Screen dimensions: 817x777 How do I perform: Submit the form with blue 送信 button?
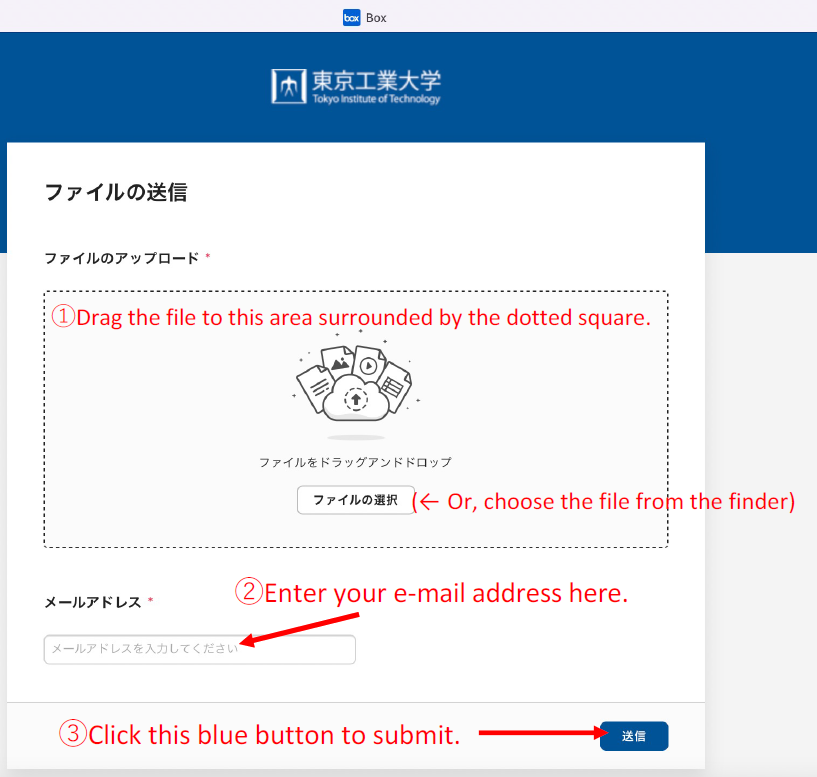click(634, 736)
